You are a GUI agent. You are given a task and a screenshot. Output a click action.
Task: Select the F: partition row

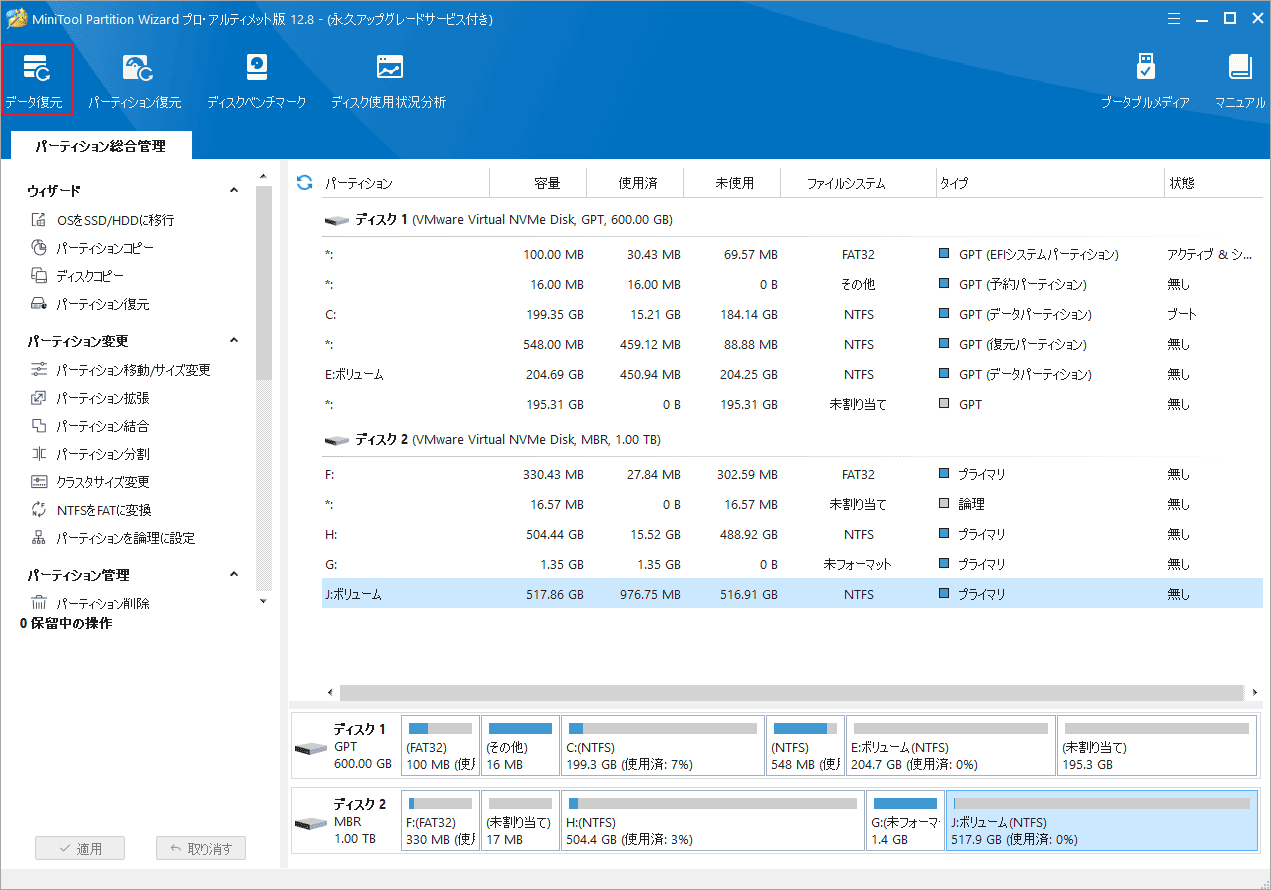[x=792, y=474]
